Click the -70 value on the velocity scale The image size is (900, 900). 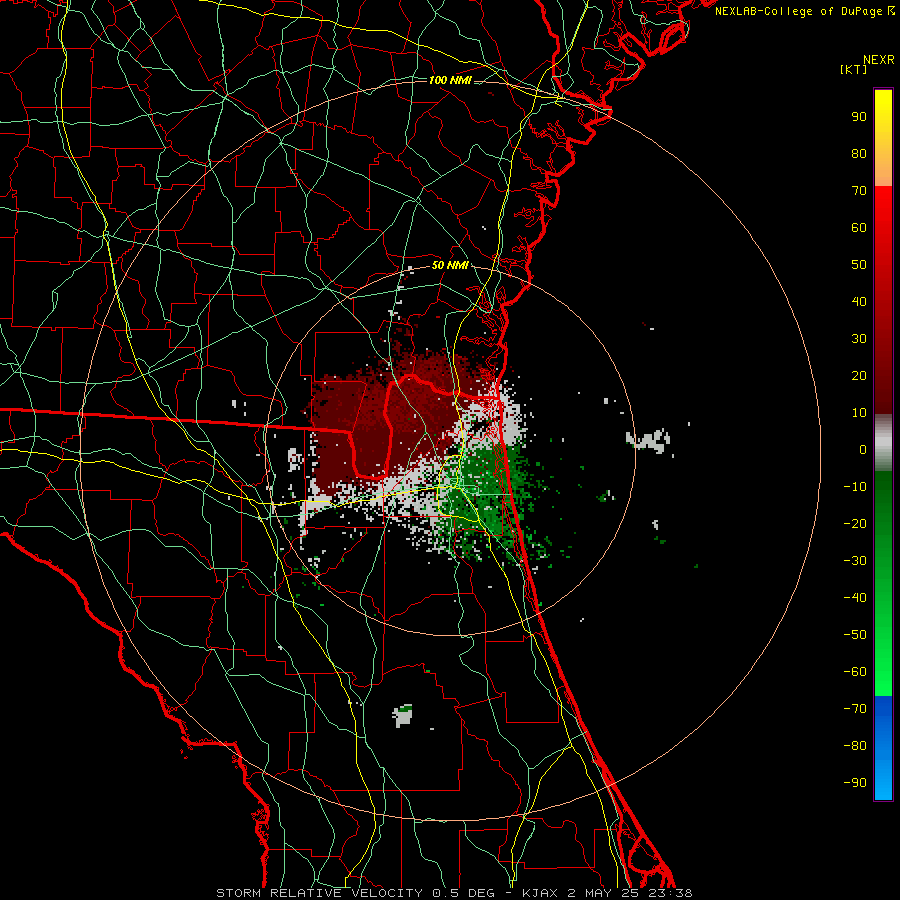[x=855, y=709]
